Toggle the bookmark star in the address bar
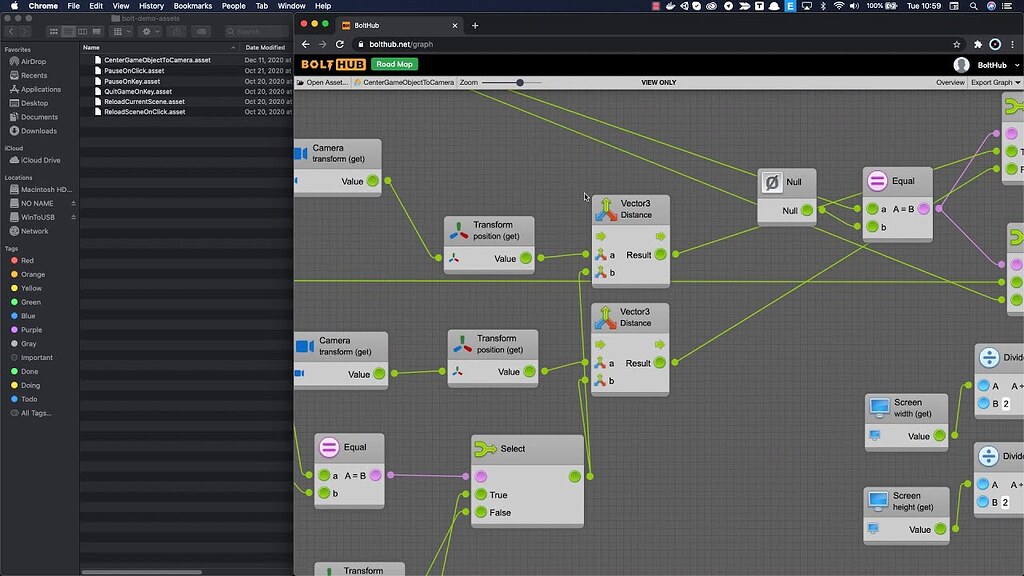The height and width of the screenshot is (576, 1024). [x=957, y=45]
